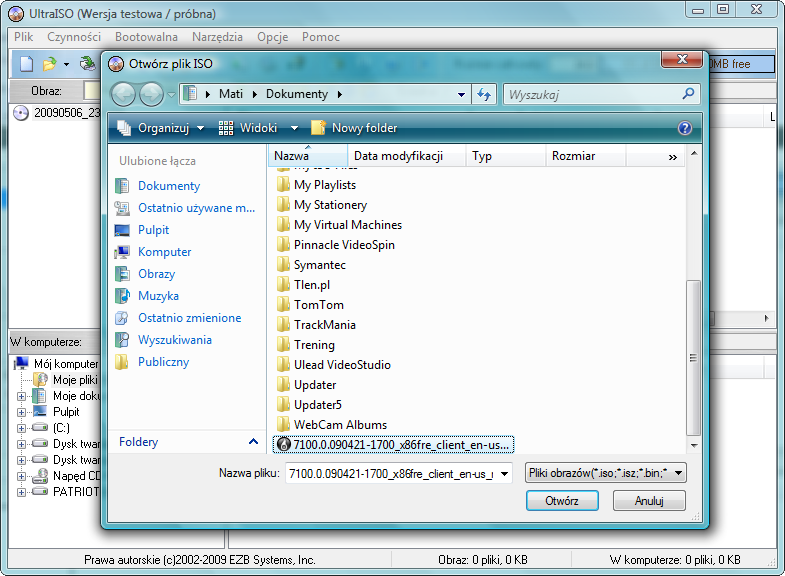The height and width of the screenshot is (576, 785).
Task: Open the file type filter dropdown
Action: click(x=605, y=473)
